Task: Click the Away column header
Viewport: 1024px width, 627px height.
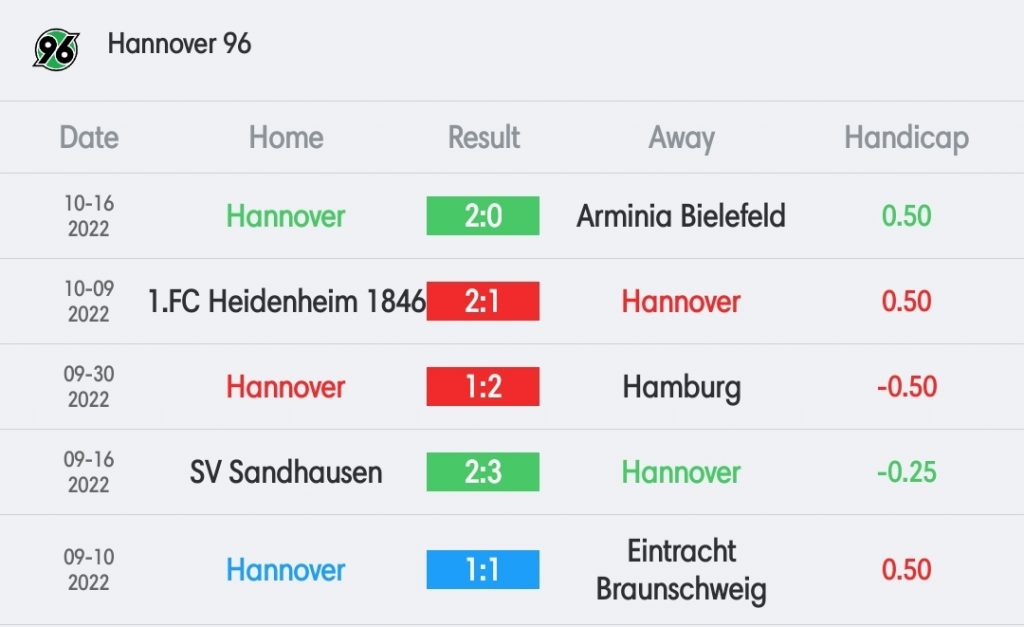Action: 681,138
